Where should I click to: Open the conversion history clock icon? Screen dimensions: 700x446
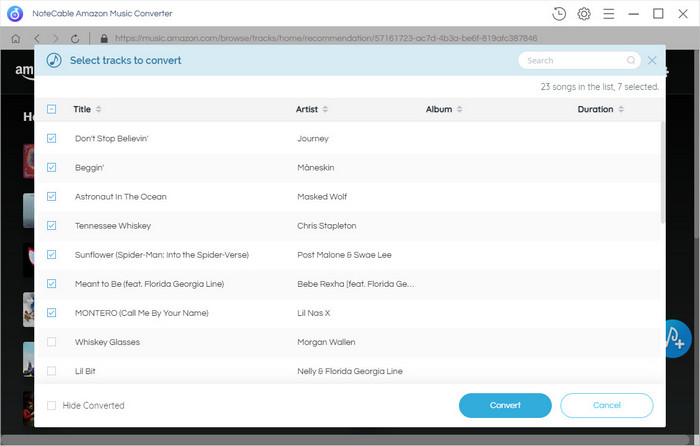click(559, 14)
